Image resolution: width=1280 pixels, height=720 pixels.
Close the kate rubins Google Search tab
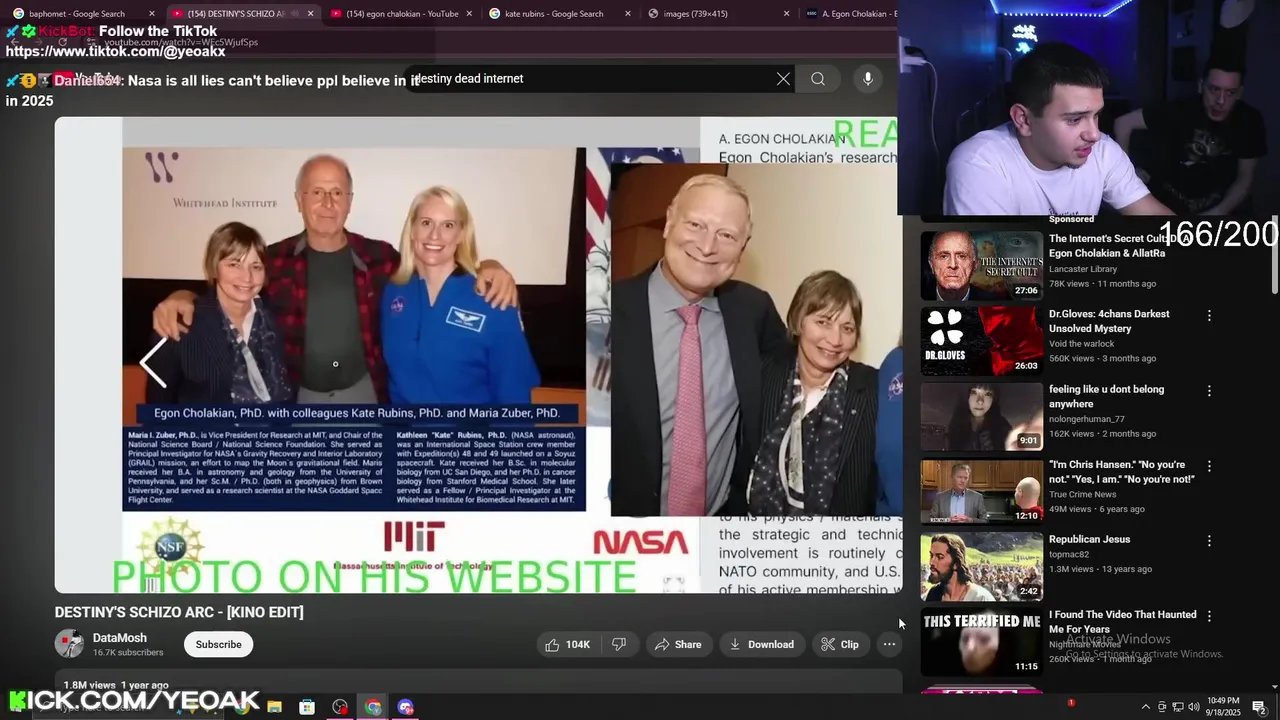click(628, 14)
